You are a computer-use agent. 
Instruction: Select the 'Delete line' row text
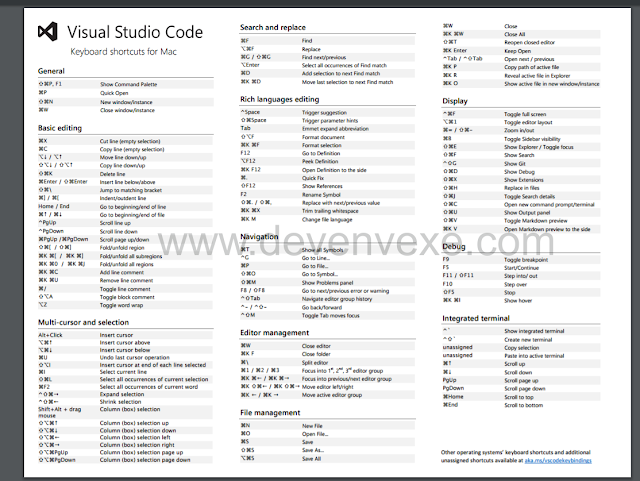(x=112, y=174)
